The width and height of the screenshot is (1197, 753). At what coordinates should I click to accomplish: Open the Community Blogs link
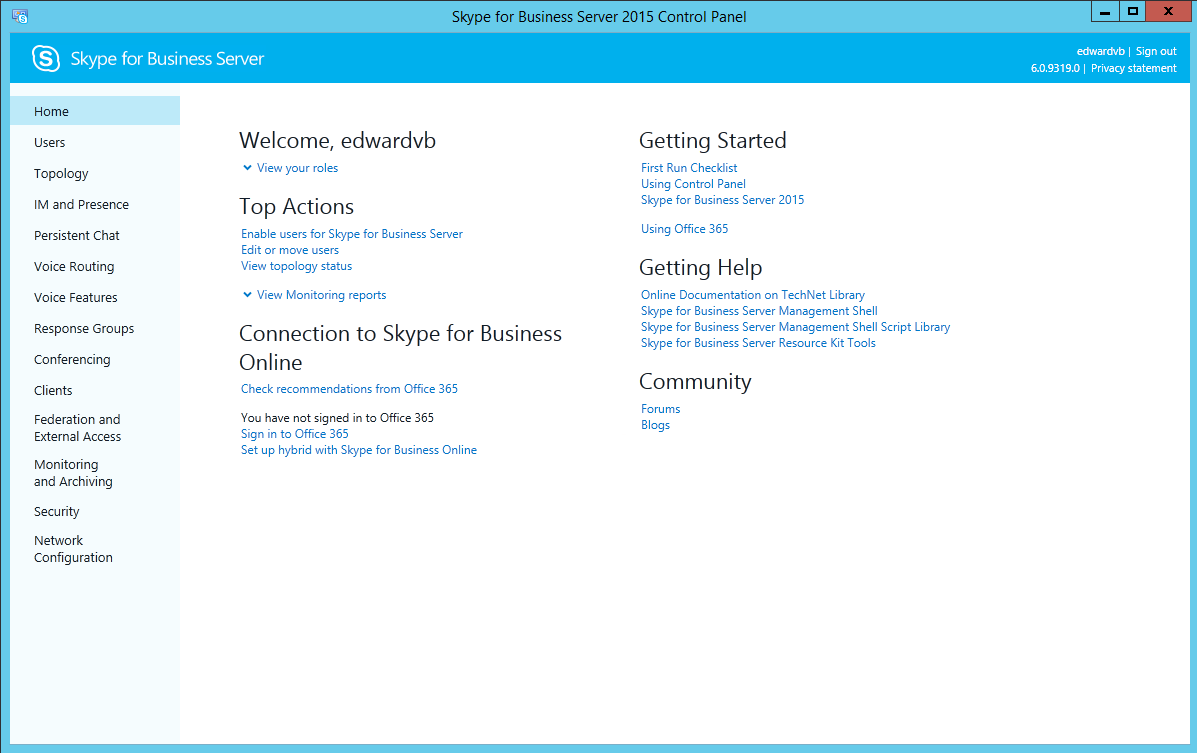tap(656, 425)
